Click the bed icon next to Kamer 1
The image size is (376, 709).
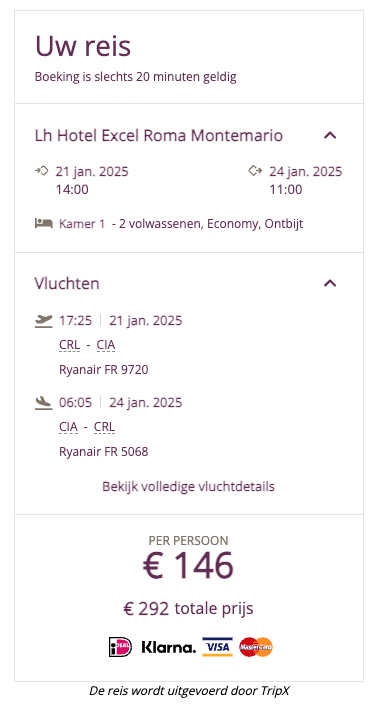44,223
